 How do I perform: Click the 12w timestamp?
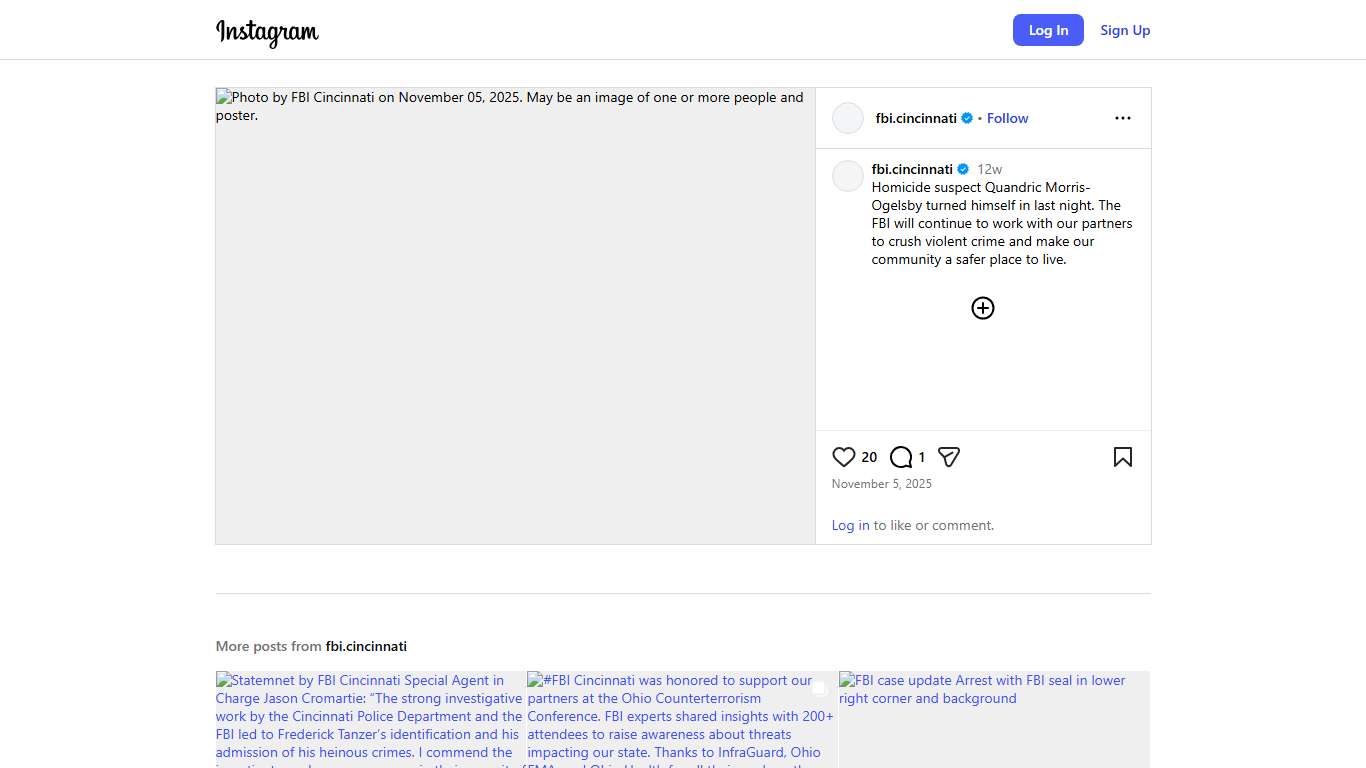tap(989, 169)
